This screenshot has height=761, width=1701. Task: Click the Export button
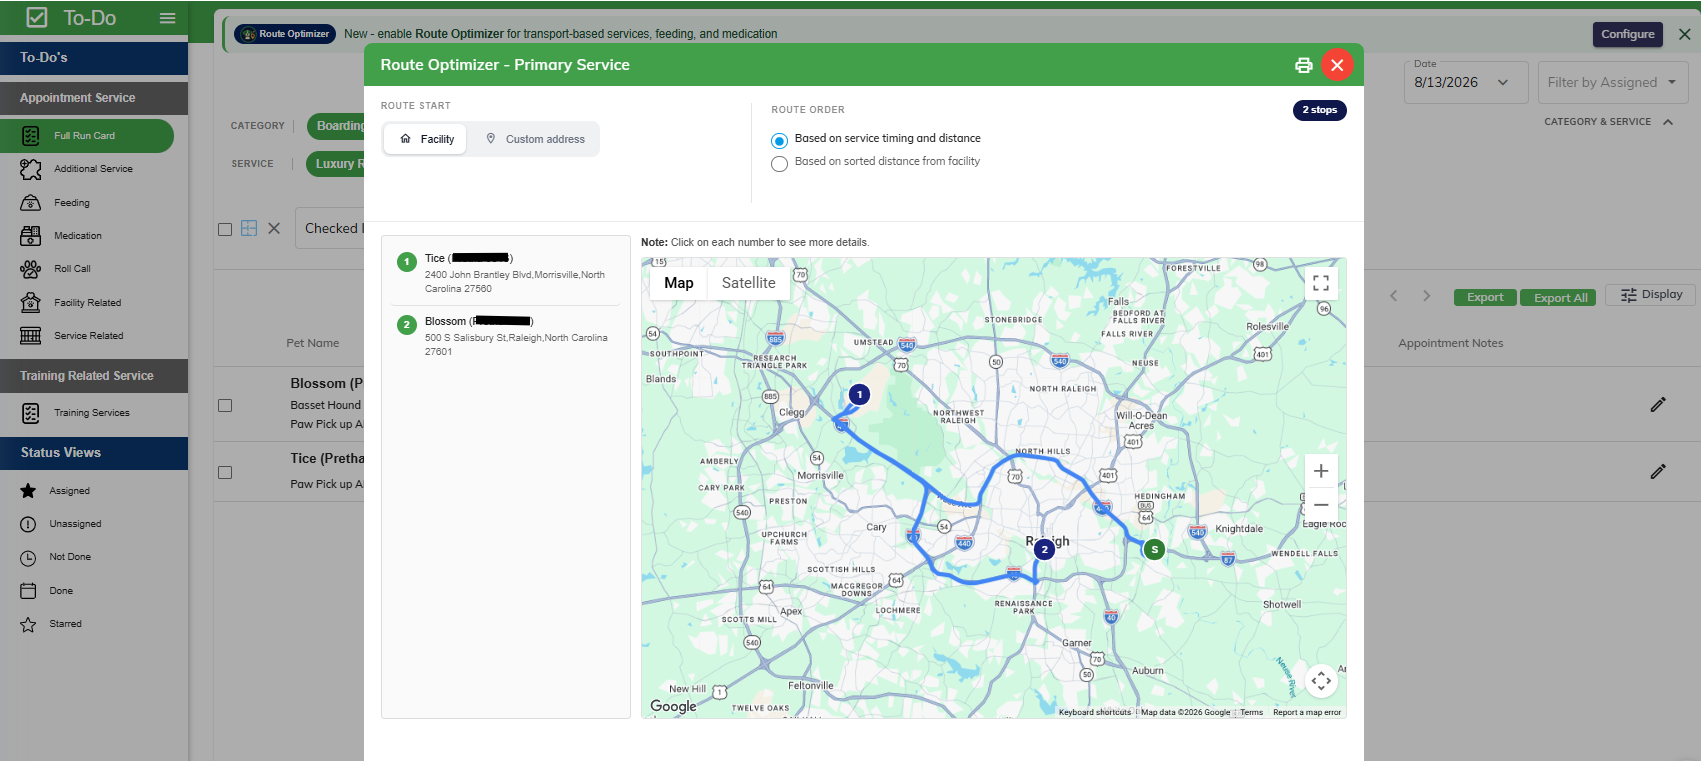pyautogui.click(x=1484, y=297)
